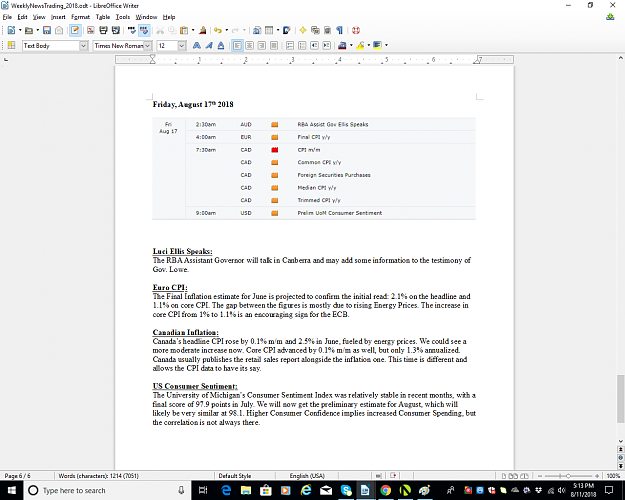The image size is (625, 500).
Task: Open the Undo history dropdown arrow
Action: click(226, 30)
